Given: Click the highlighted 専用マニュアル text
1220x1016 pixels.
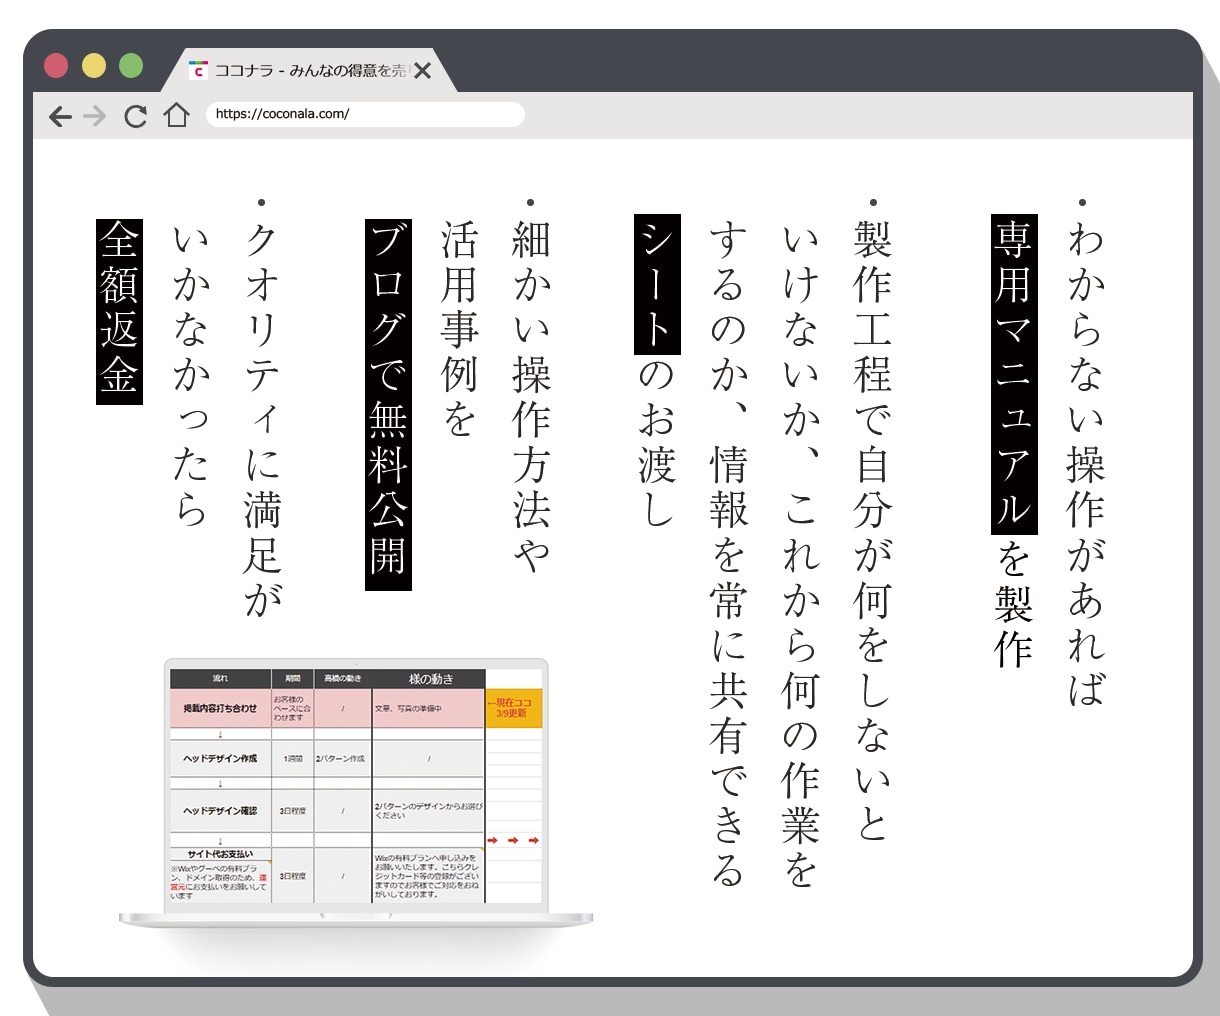Looking at the screenshot, I should (x=1014, y=374).
